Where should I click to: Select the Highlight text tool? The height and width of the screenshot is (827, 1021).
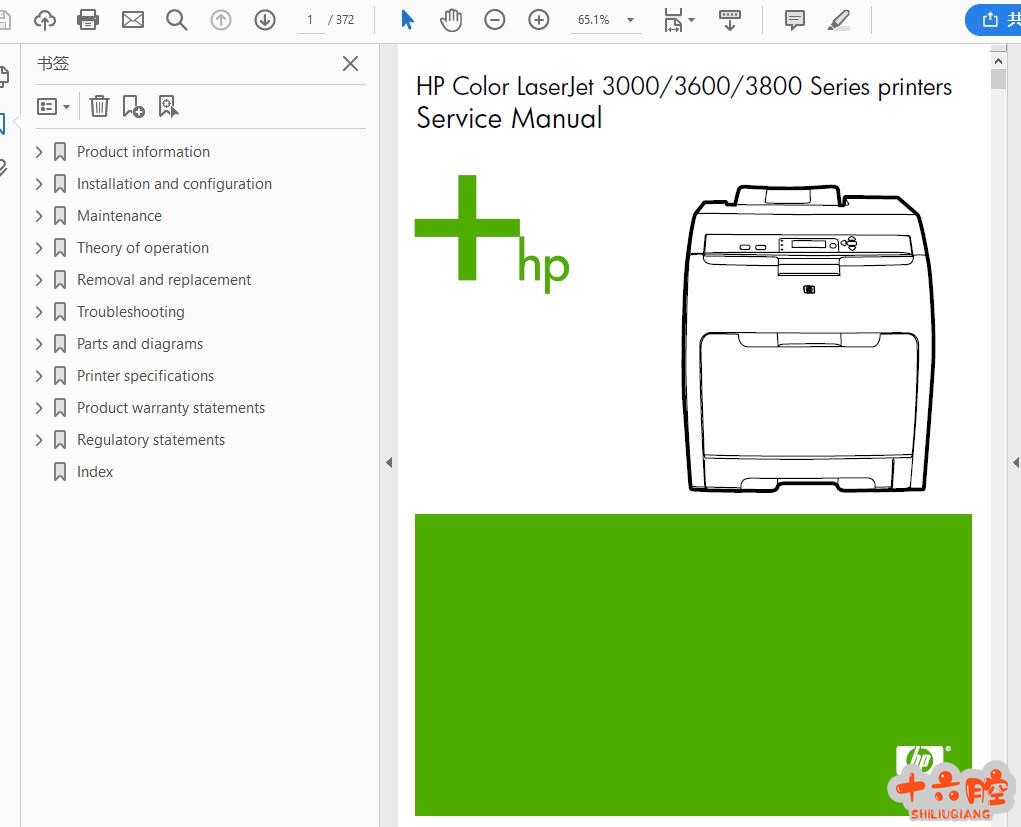(839, 20)
